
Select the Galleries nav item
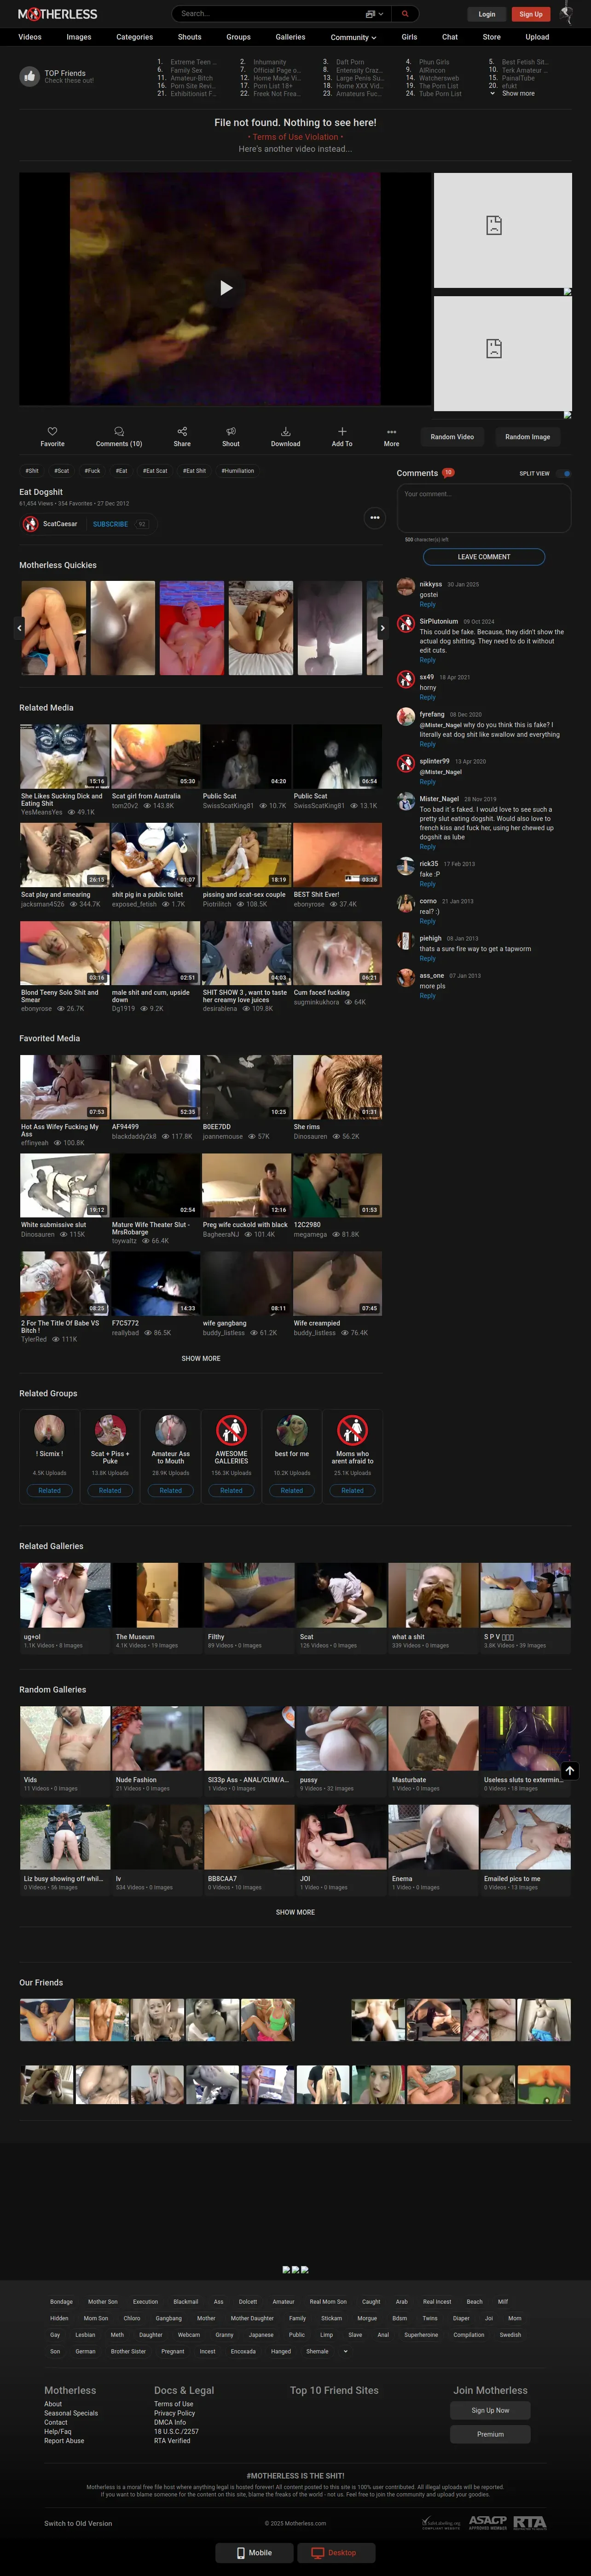coord(291,37)
